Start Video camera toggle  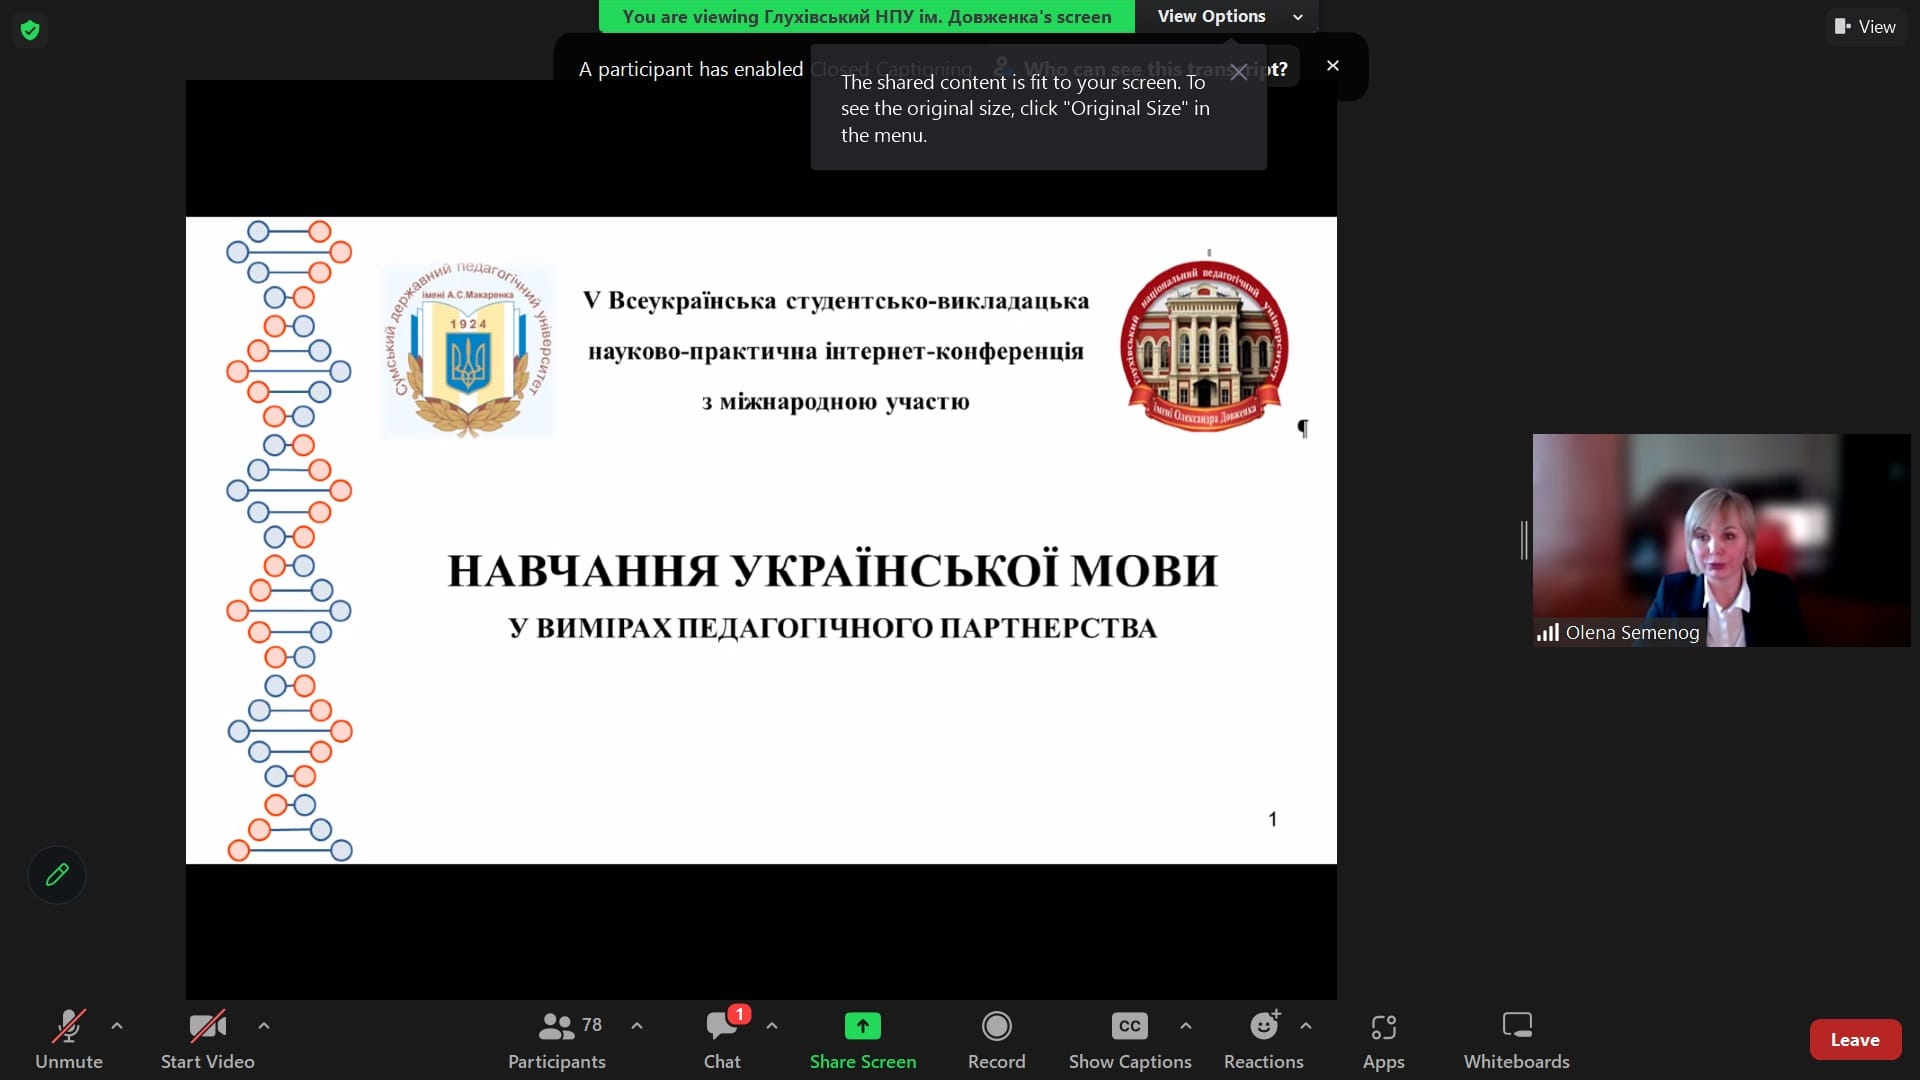(207, 1039)
